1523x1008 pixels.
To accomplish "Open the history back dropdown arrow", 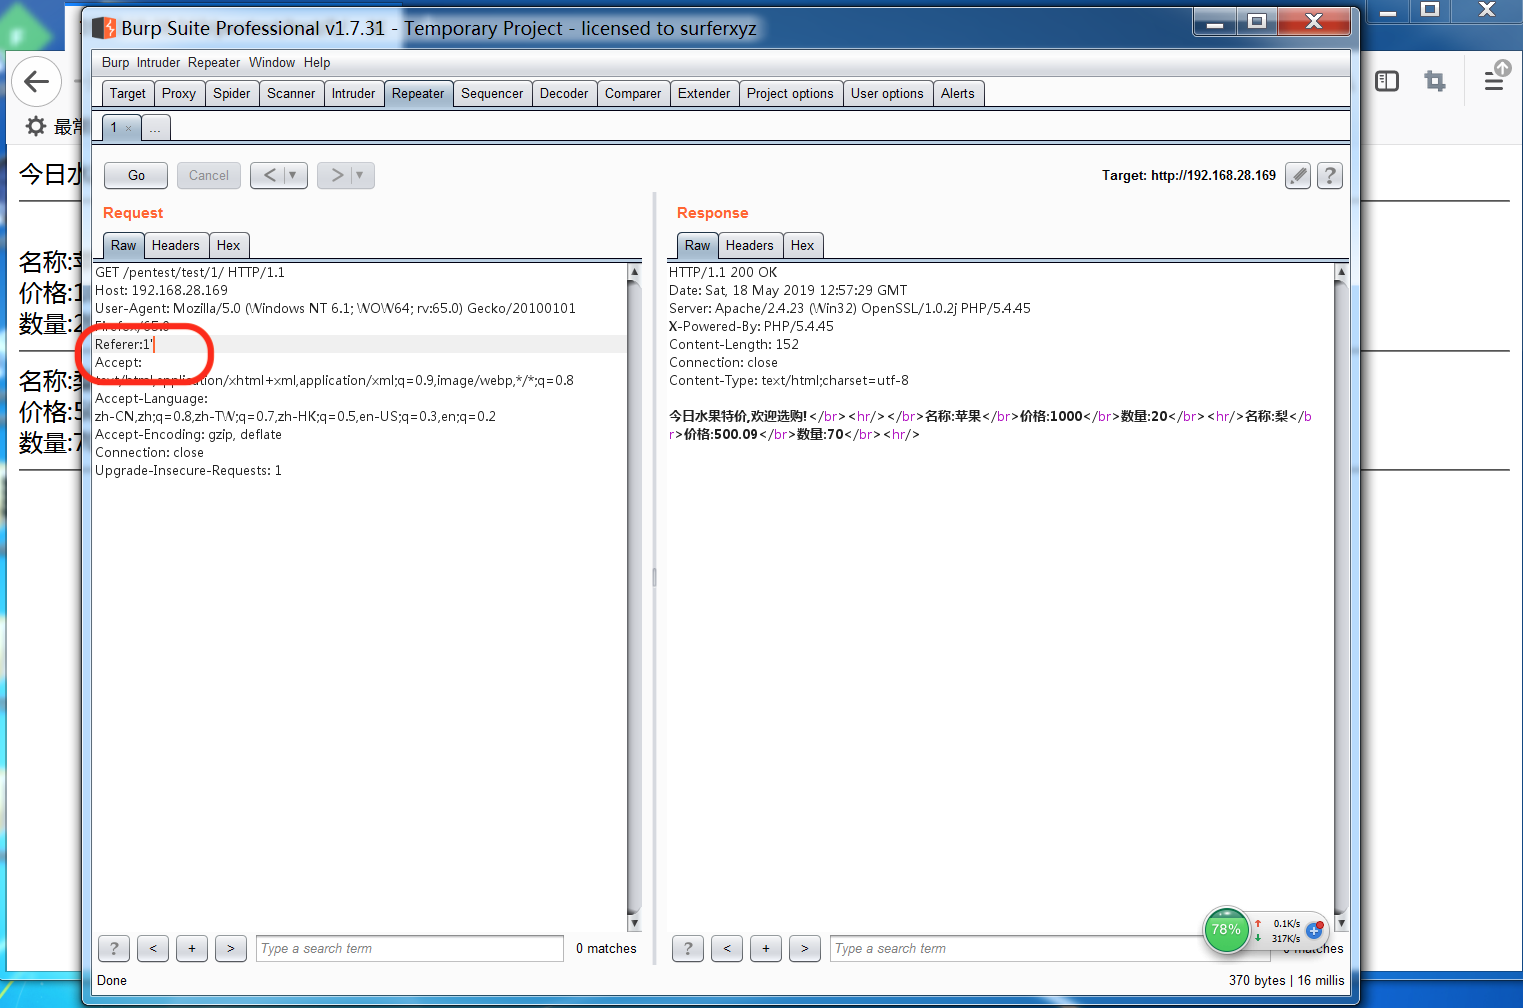I will coord(293,175).
